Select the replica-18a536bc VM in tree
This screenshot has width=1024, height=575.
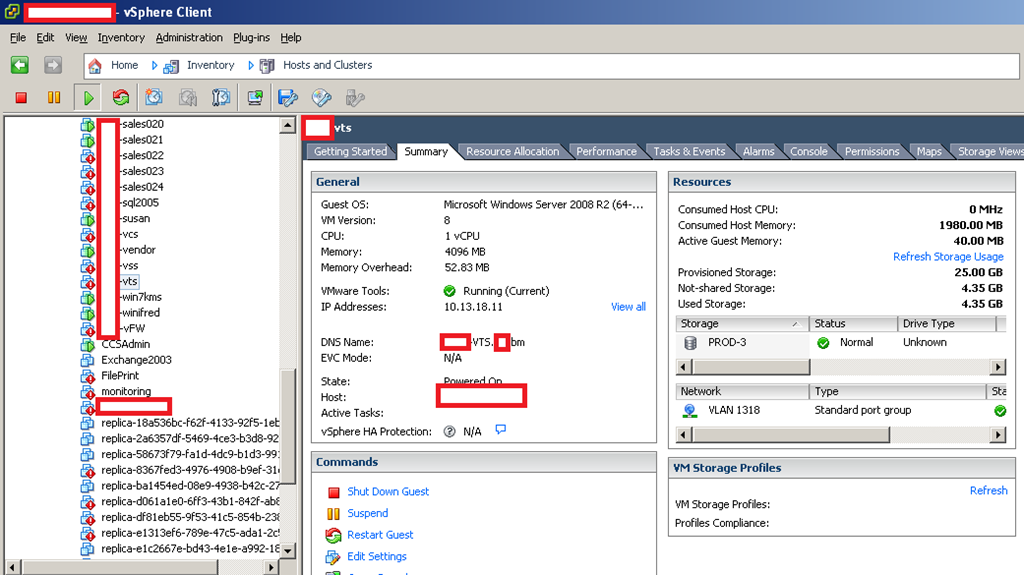pos(190,423)
